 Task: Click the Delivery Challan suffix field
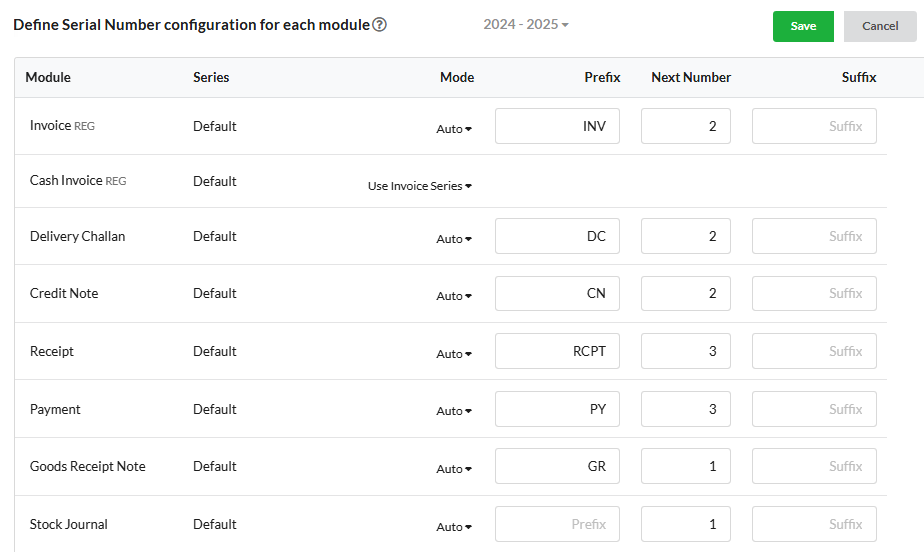[814, 236]
